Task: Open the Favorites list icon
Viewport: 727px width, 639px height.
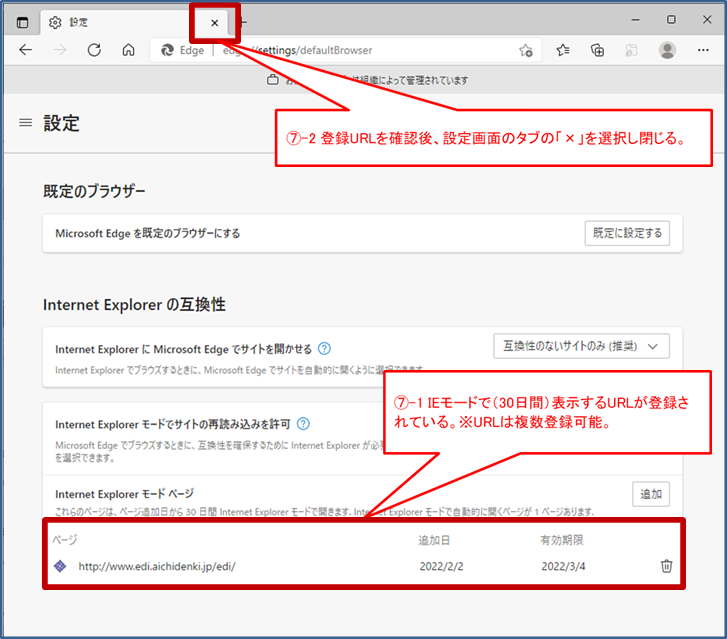Action: pyautogui.click(x=563, y=50)
